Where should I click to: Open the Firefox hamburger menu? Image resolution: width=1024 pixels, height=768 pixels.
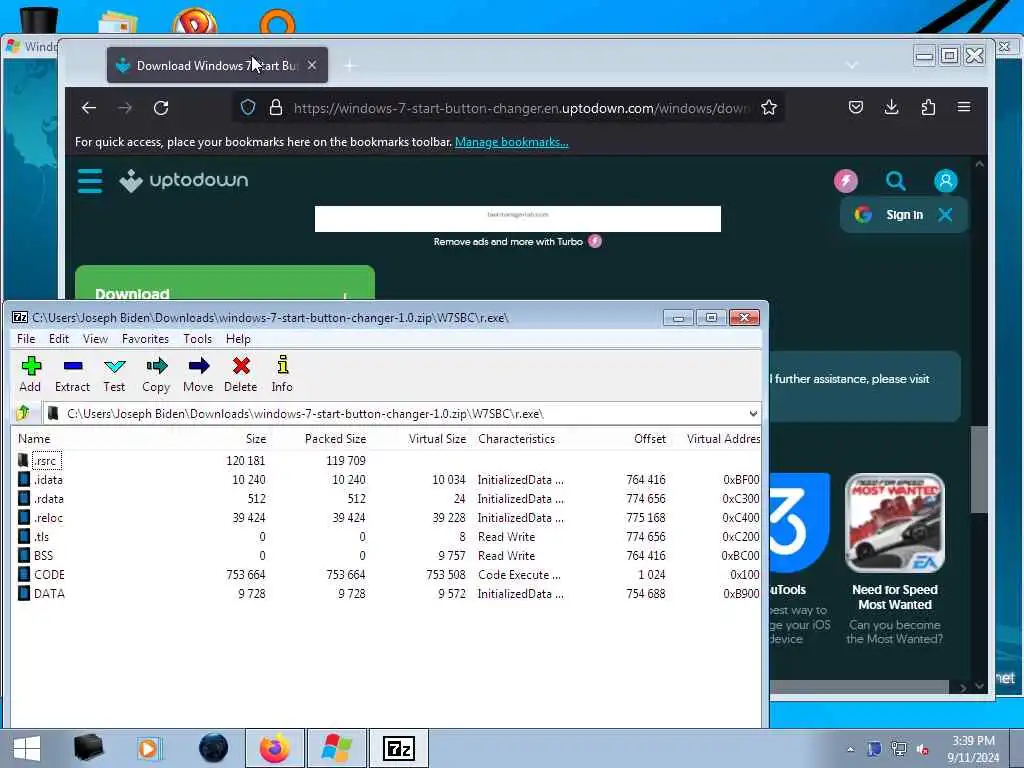964,107
